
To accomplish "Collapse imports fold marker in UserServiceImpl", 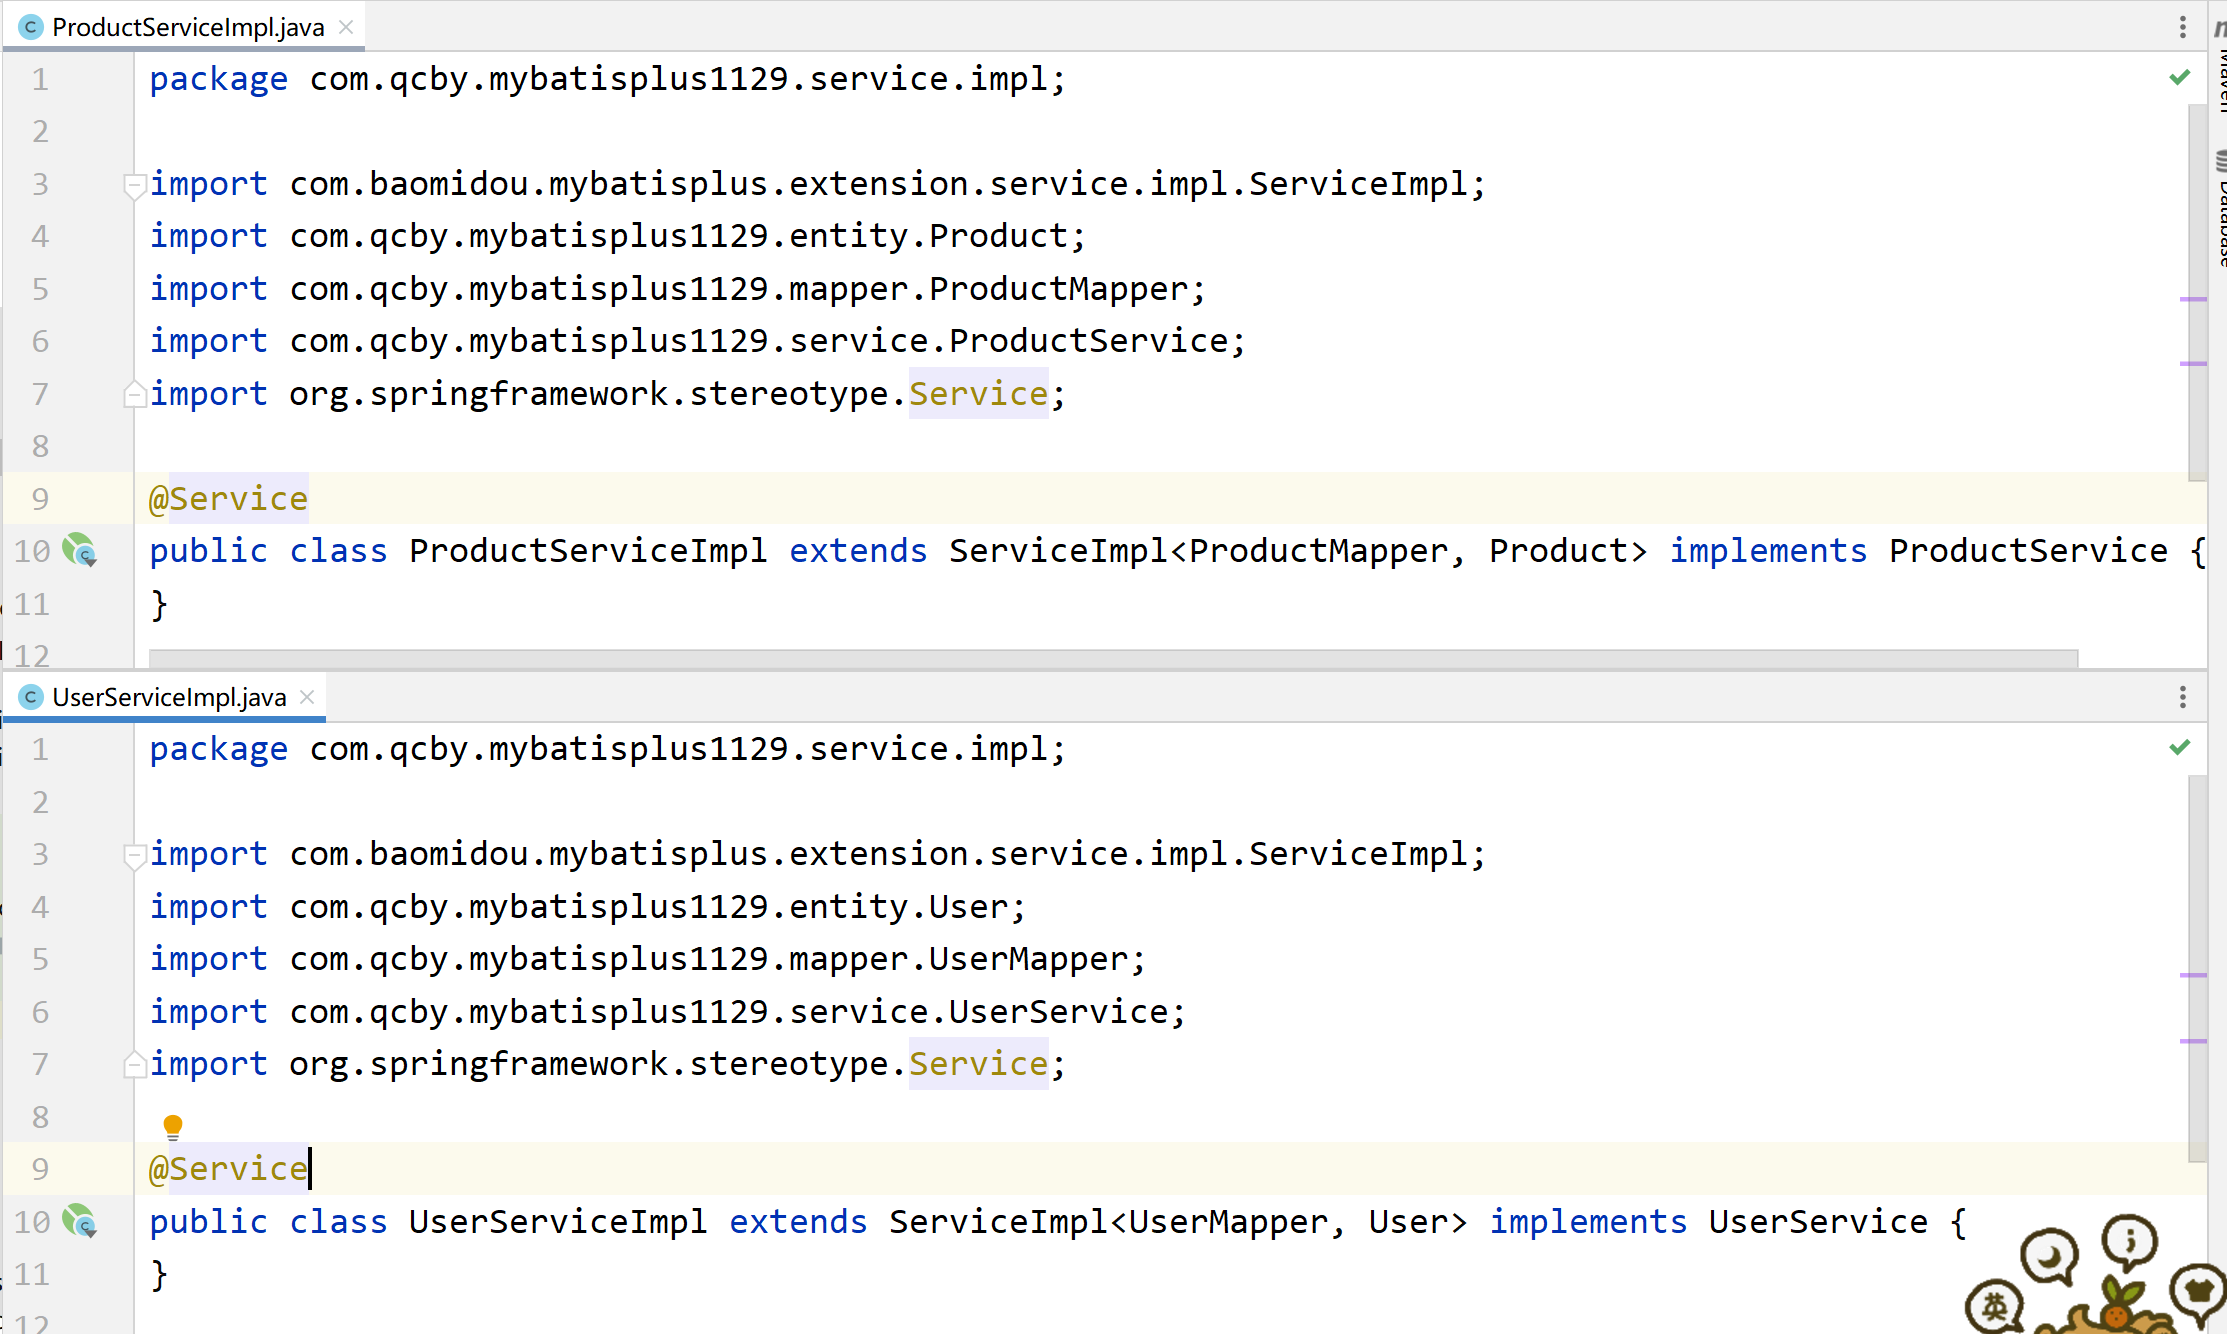I will [x=133, y=855].
